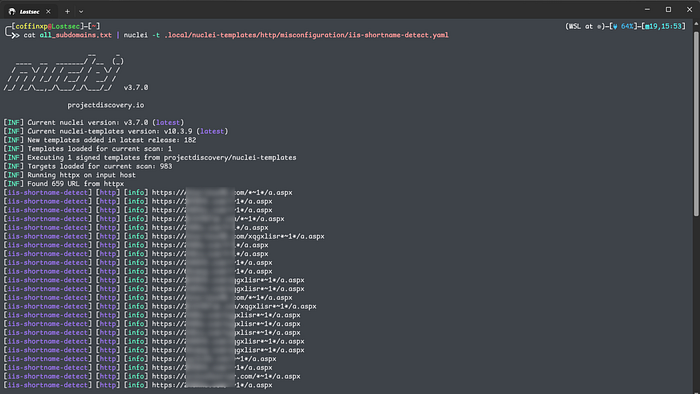This screenshot has width=700, height=394.
Task: Click 'Current nuclei version: v3.7.0' line
Action: (x=94, y=123)
